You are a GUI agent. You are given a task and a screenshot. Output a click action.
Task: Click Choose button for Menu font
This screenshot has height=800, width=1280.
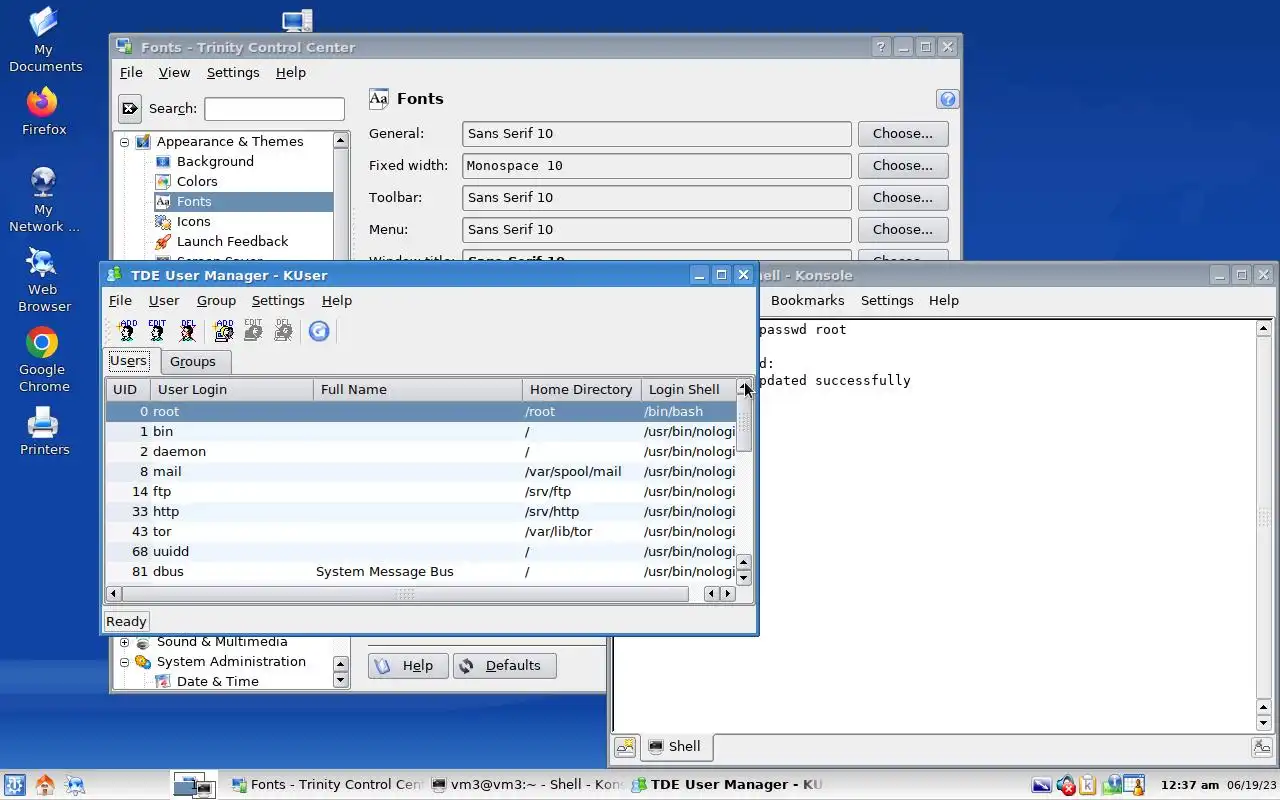pyautogui.click(x=903, y=229)
